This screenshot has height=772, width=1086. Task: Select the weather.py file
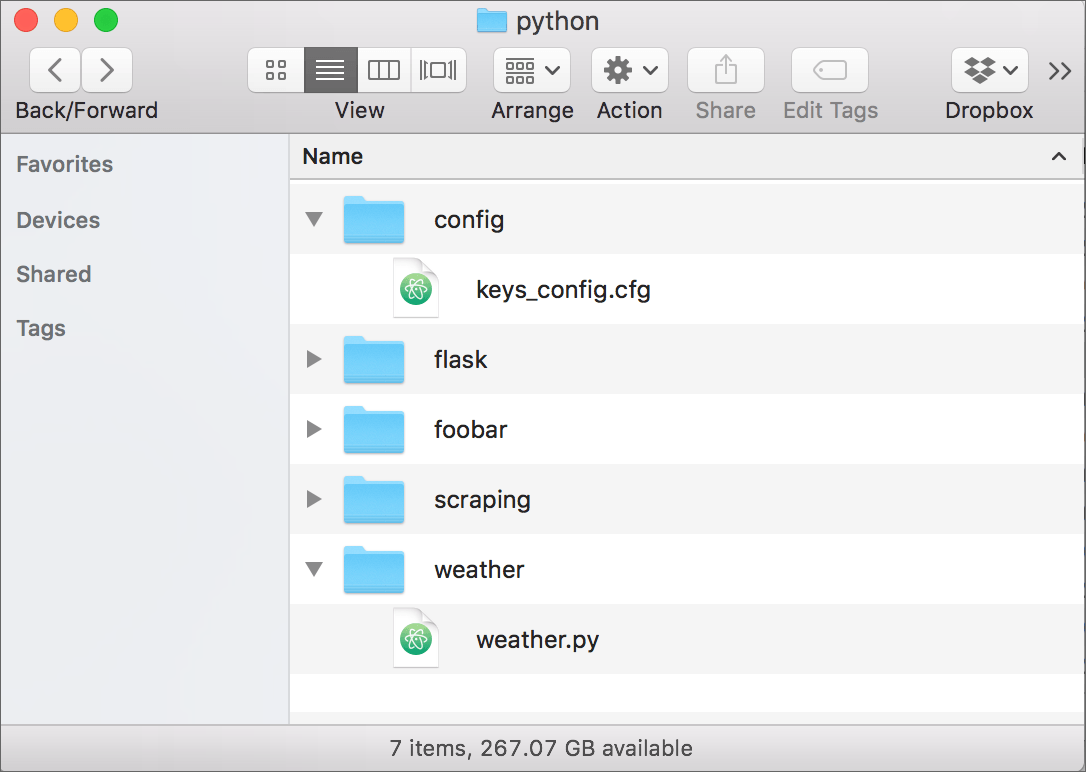pos(538,639)
